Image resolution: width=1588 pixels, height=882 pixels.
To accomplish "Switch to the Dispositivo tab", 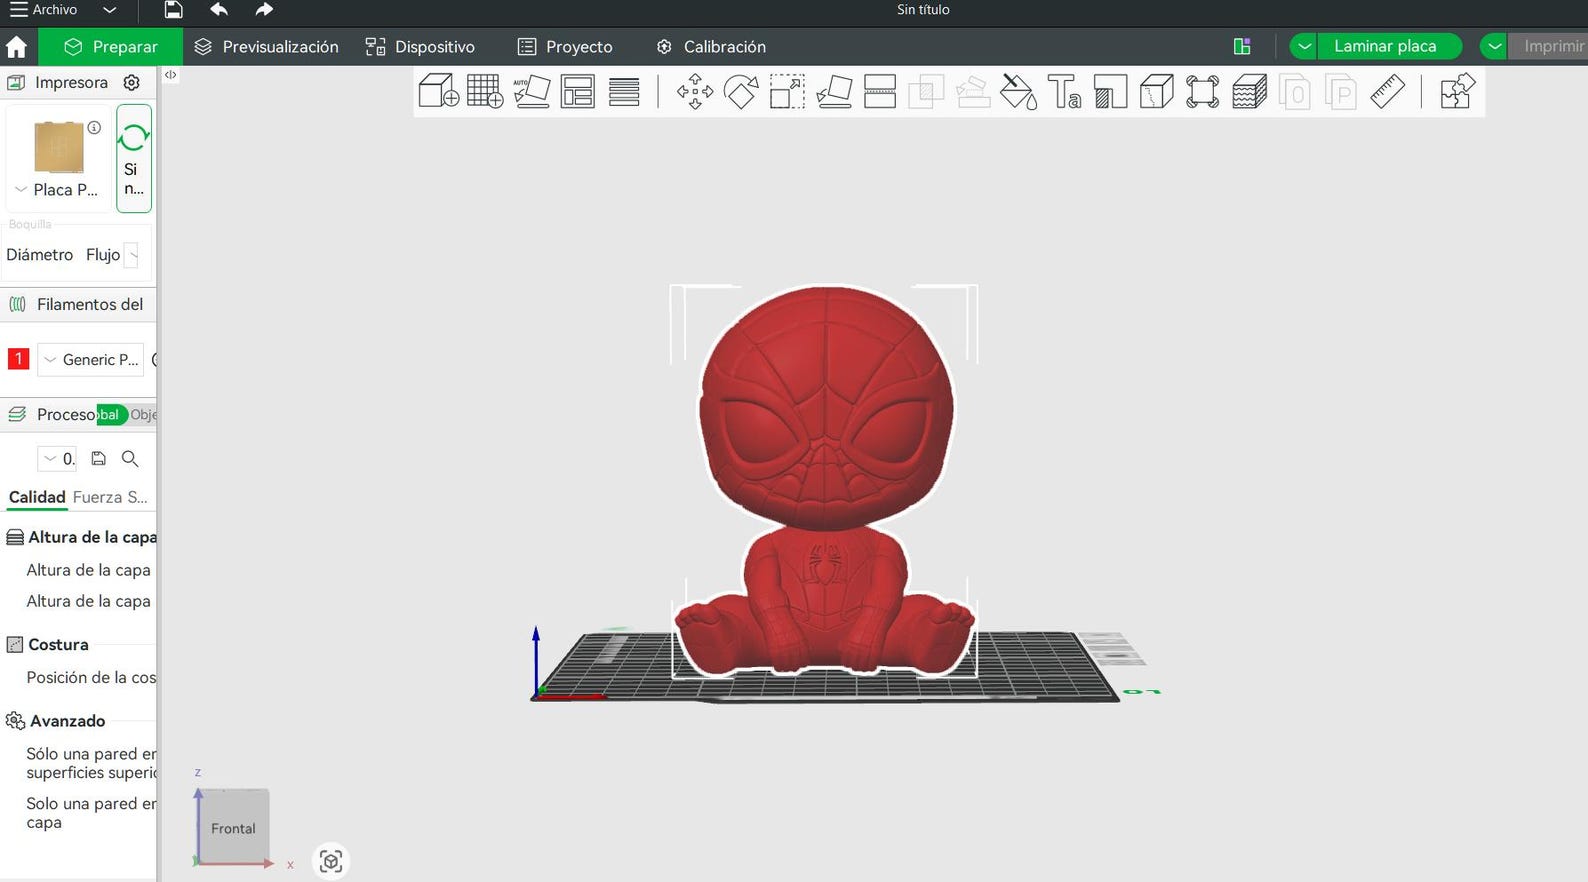I will point(420,47).
